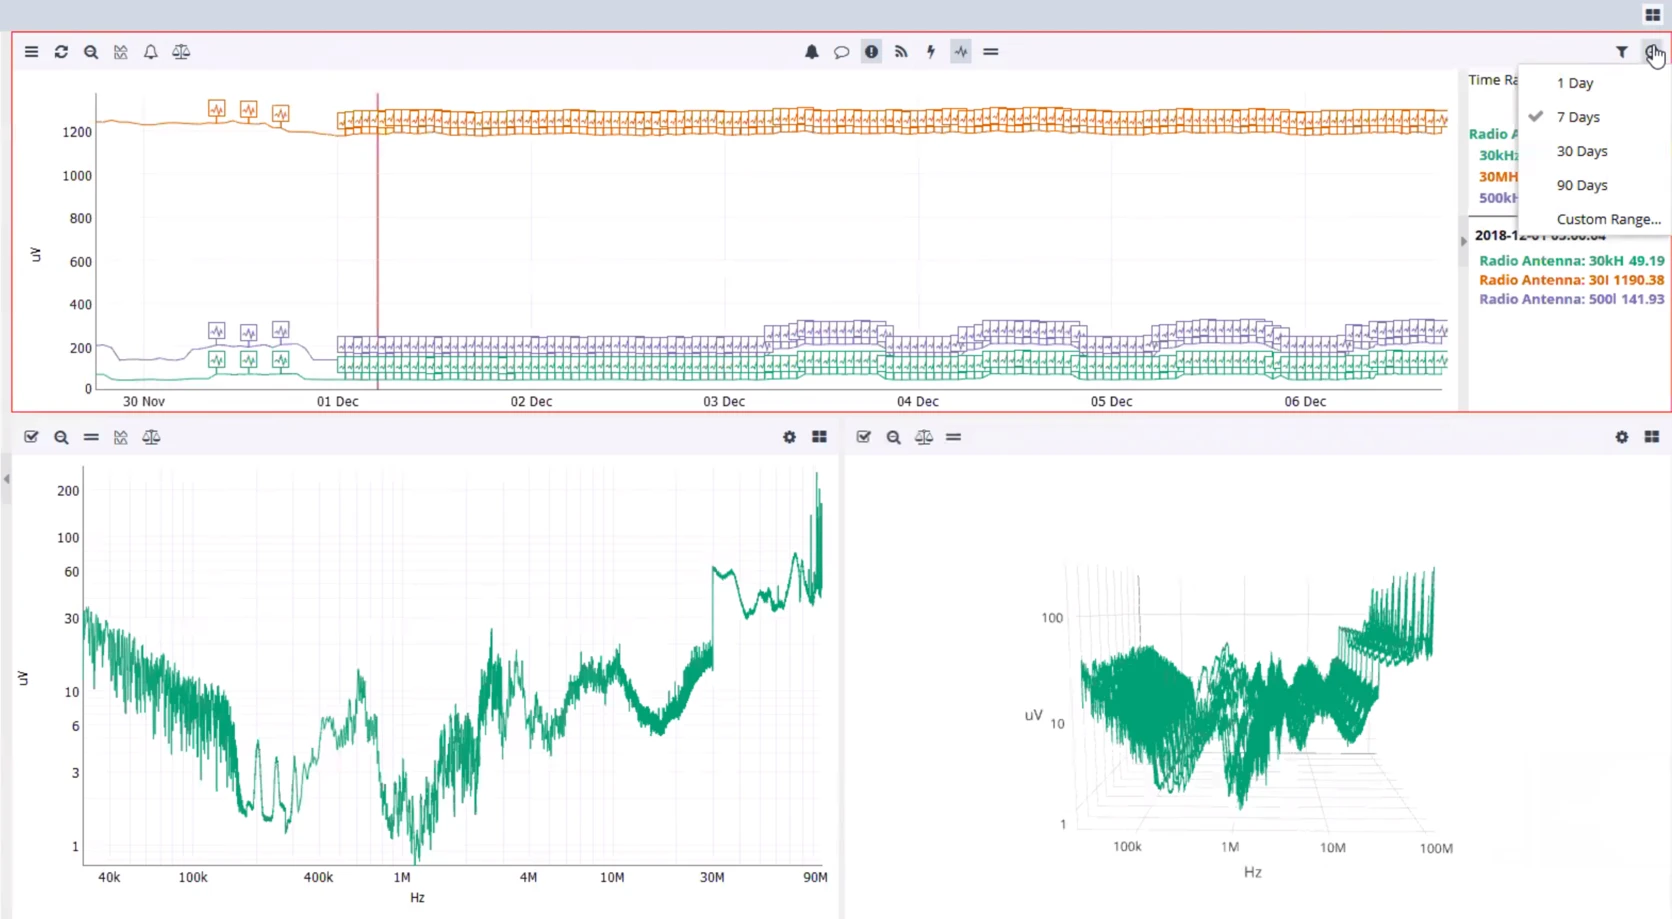The width and height of the screenshot is (1672, 919).
Task: Click zoom out magnifier in trend toolbar
Action: (x=91, y=52)
